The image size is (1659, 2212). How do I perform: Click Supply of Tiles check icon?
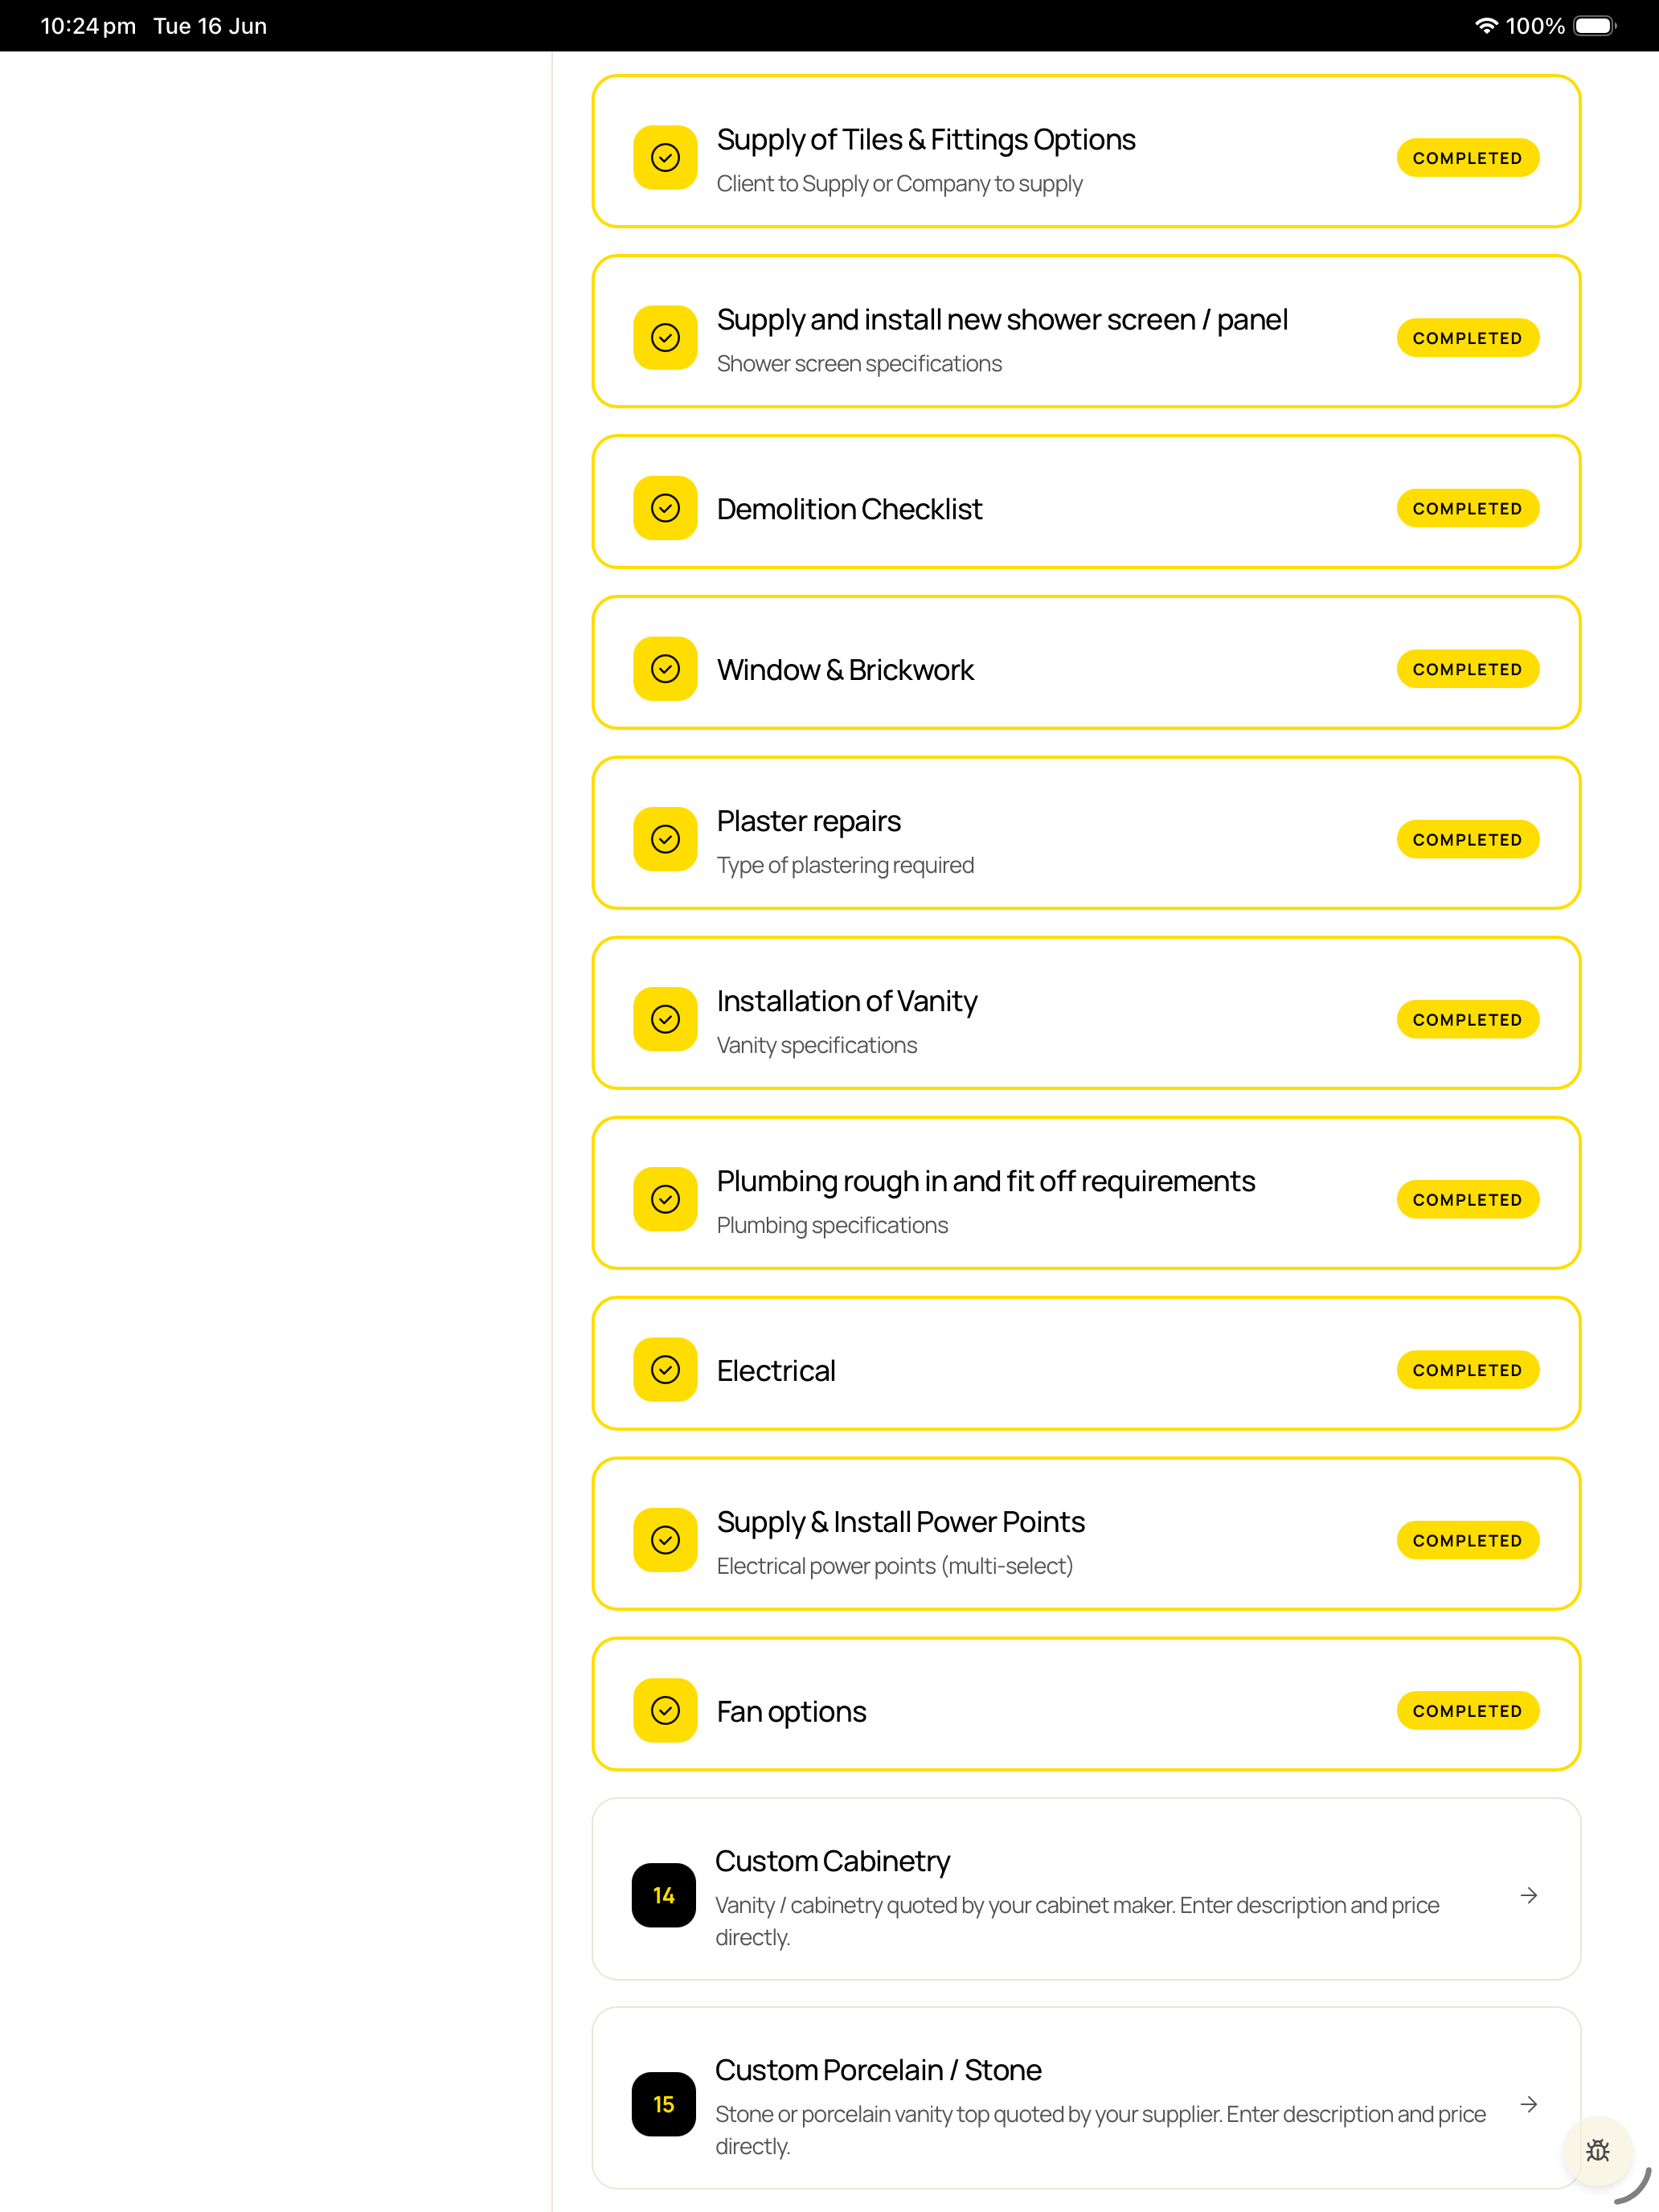[665, 157]
